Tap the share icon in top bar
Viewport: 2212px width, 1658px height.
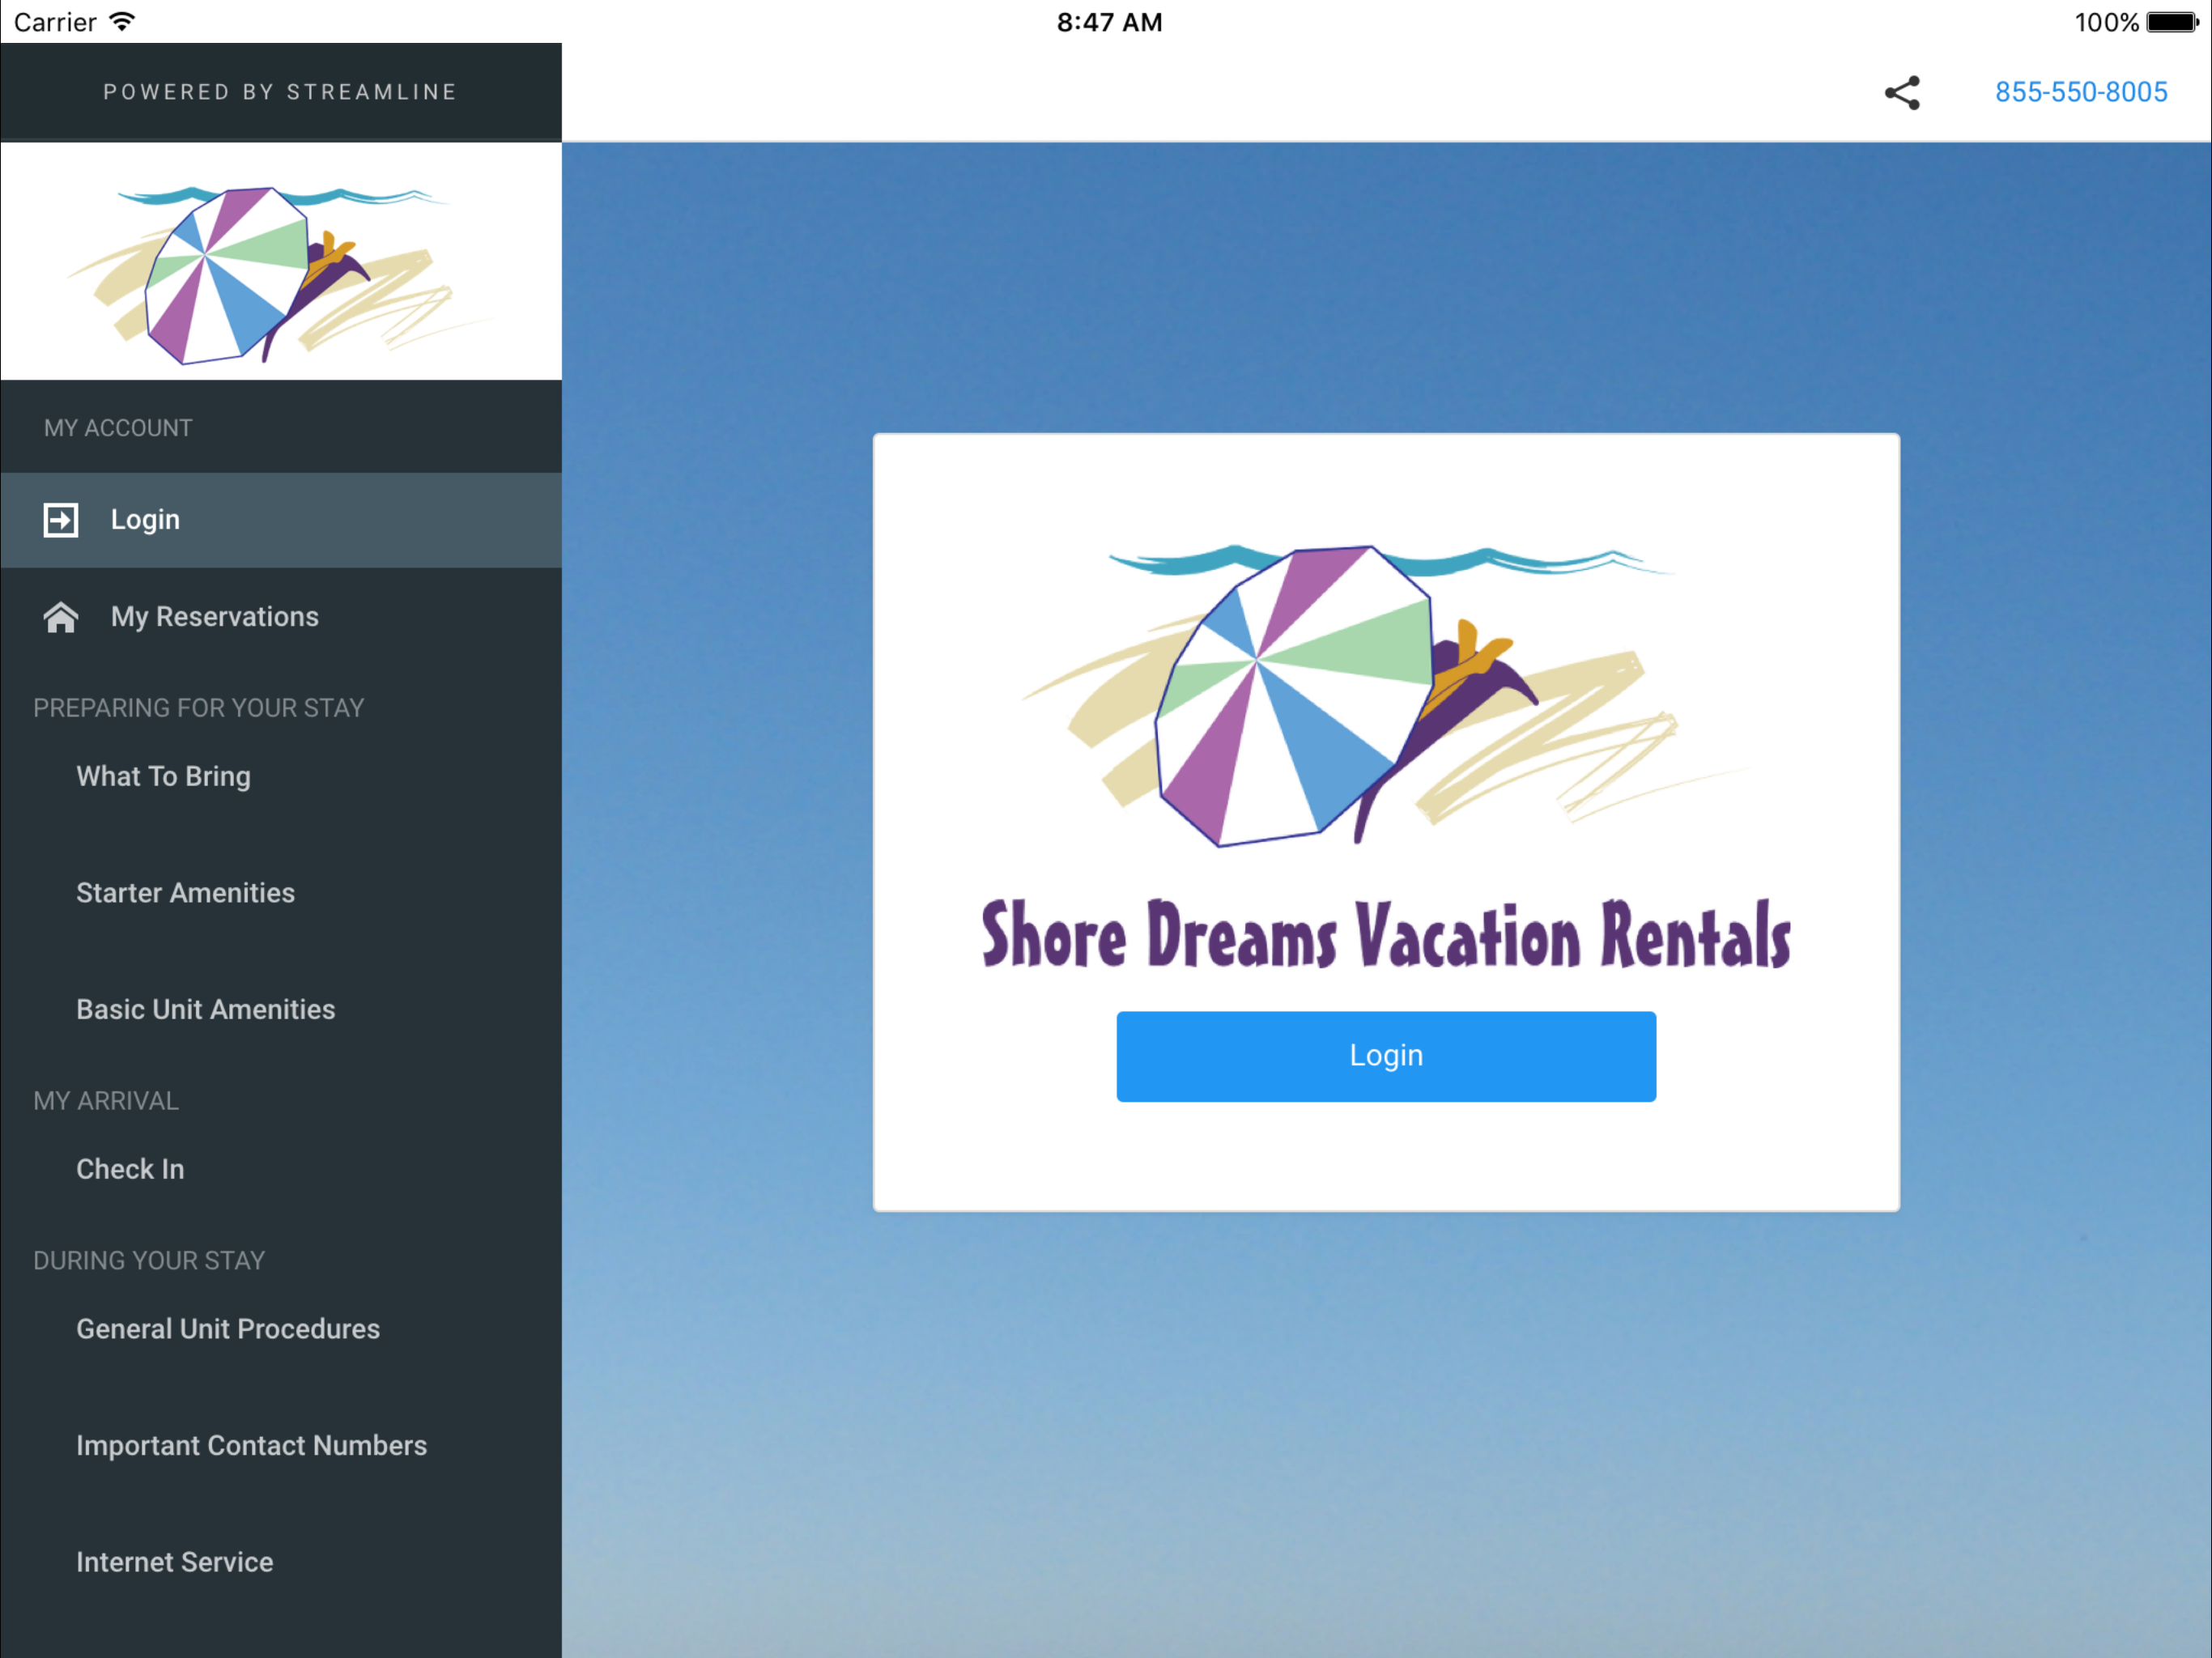click(x=1902, y=93)
